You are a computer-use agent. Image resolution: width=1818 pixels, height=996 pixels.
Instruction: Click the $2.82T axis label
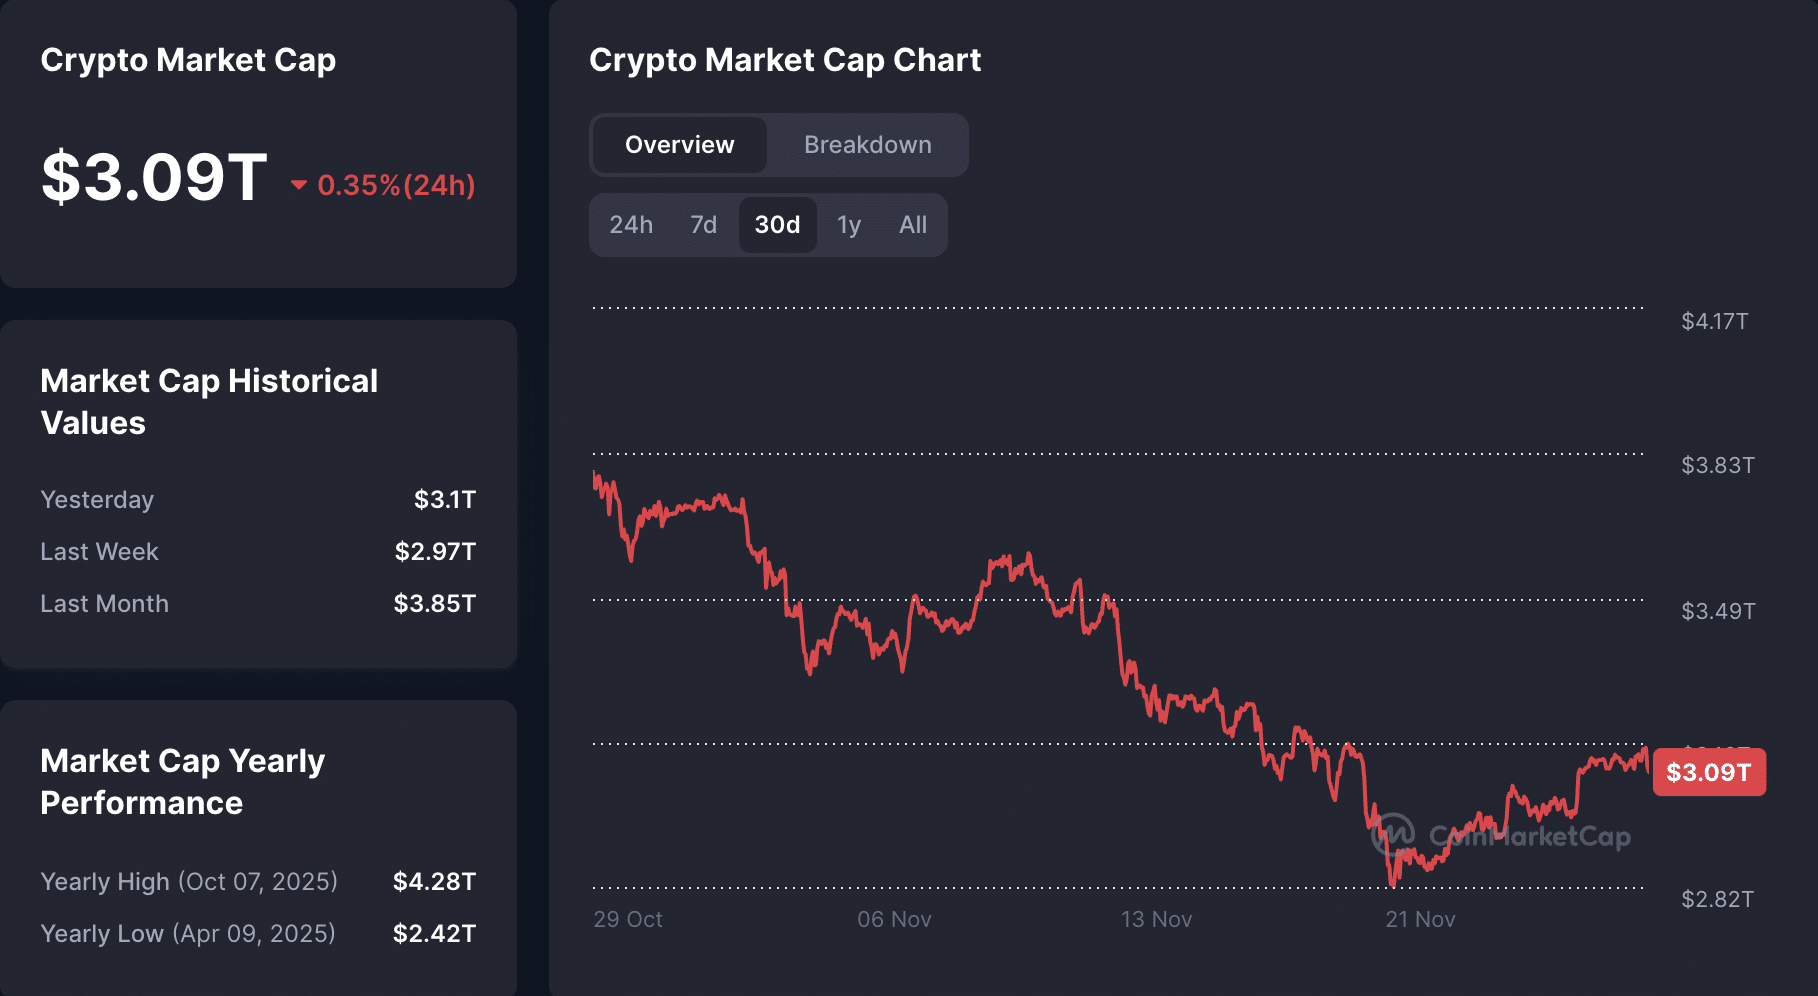[1717, 899]
